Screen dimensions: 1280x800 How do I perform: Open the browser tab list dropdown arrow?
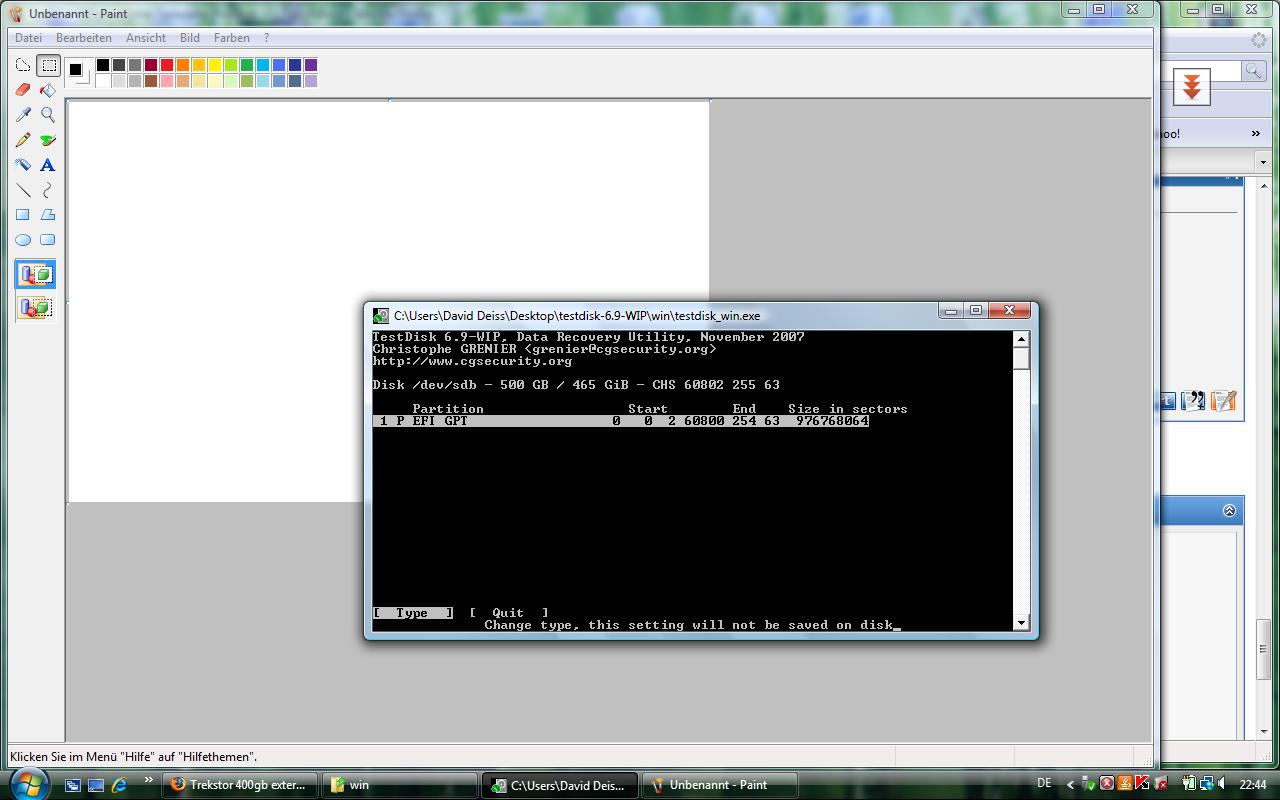(x=1263, y=162)
